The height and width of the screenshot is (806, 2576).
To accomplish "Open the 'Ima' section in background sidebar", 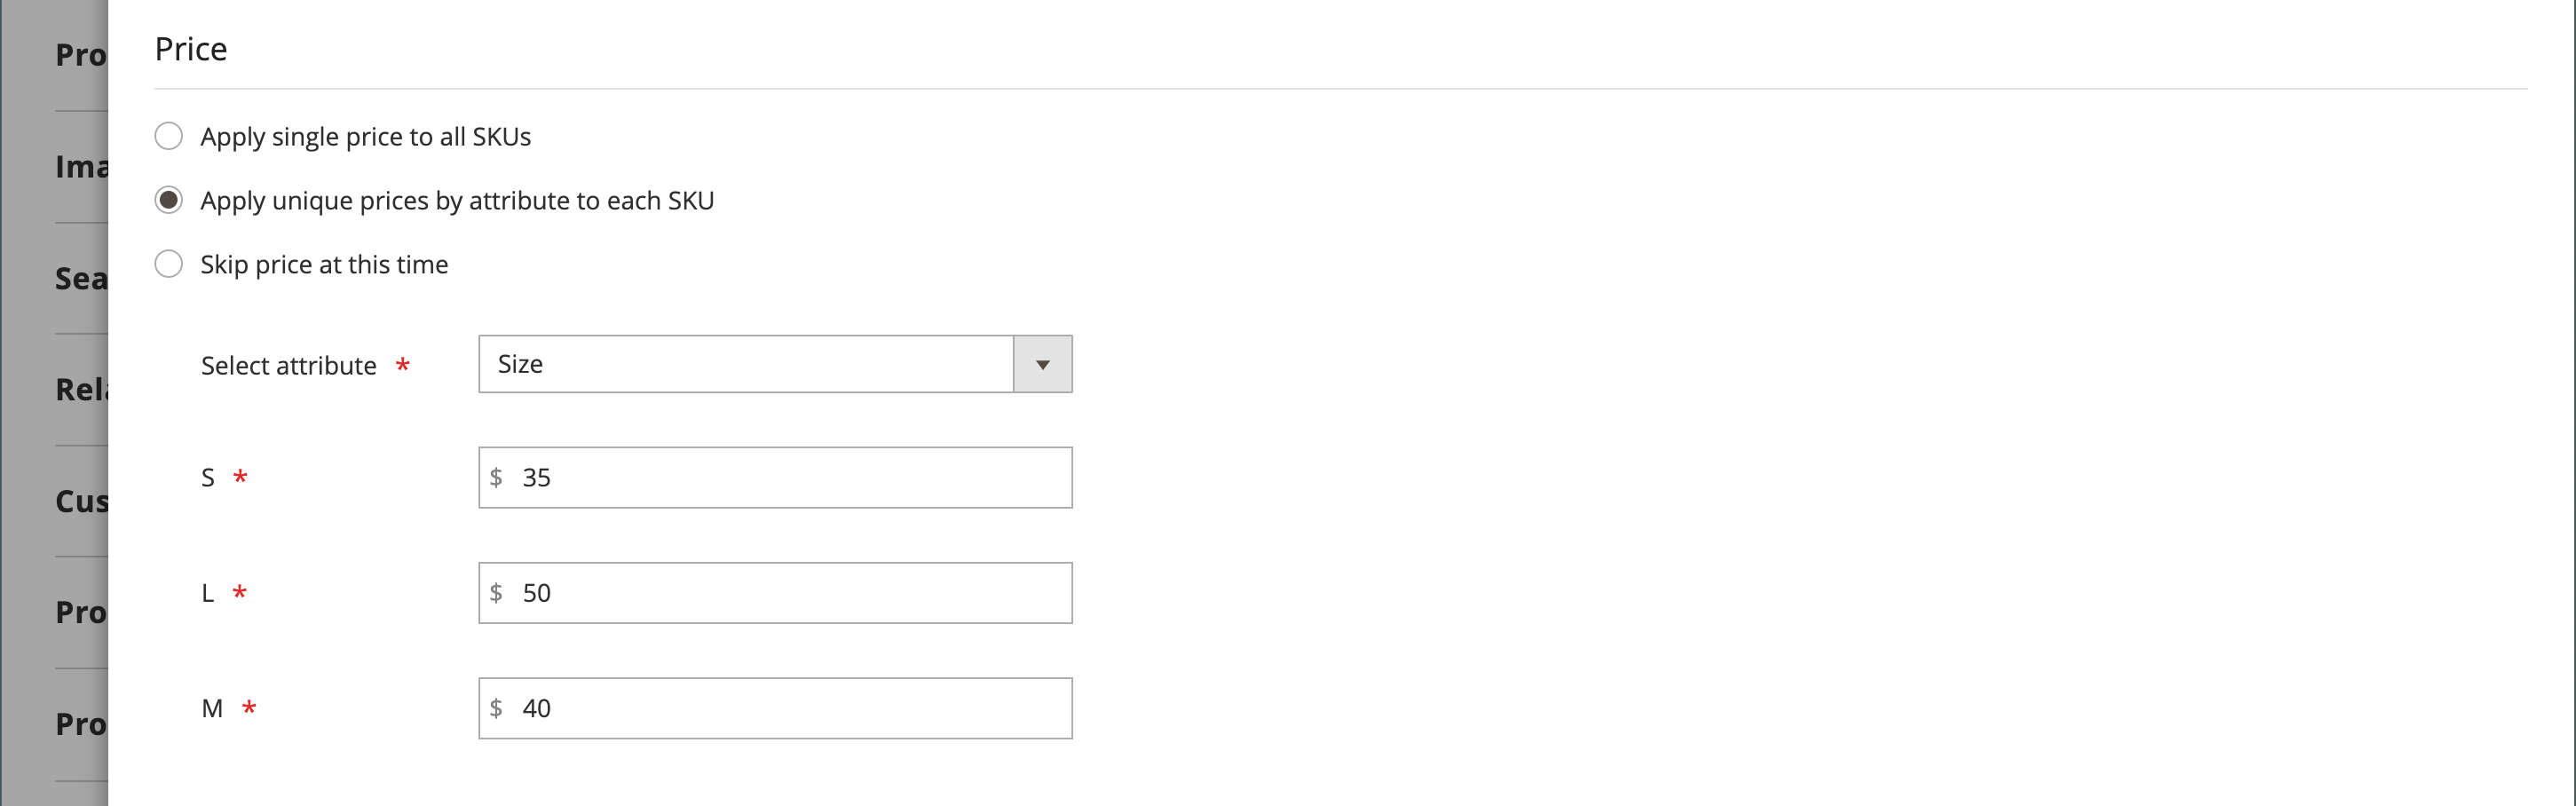I will click(x=81, y=167).
